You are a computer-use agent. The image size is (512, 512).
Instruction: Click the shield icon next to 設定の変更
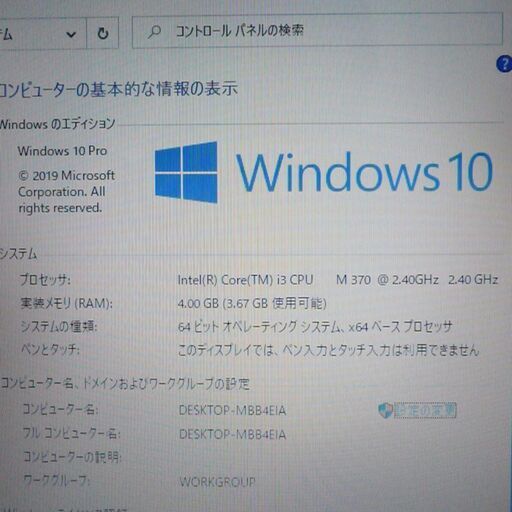pyautogui.click(x=385, y=410)
